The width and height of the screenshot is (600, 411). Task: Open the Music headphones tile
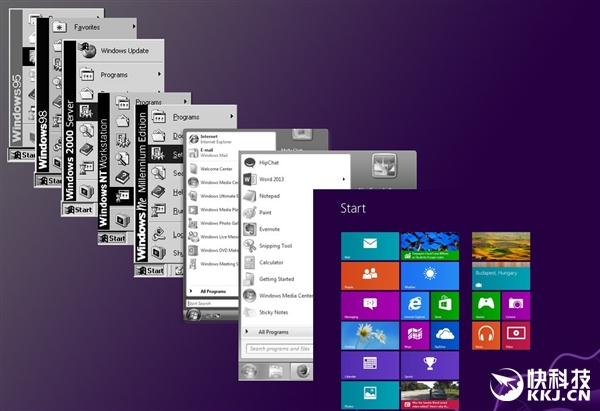486,336
